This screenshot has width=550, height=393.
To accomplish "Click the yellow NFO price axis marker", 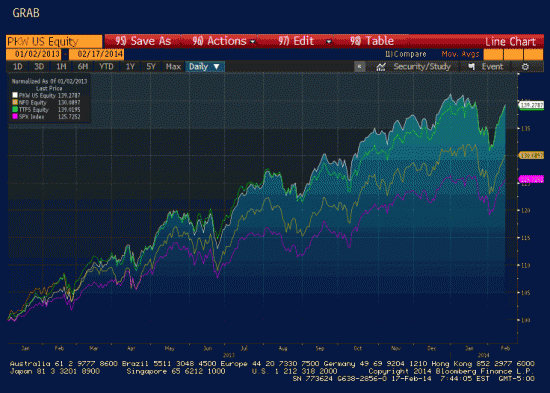I will click(x=531, y=155).
